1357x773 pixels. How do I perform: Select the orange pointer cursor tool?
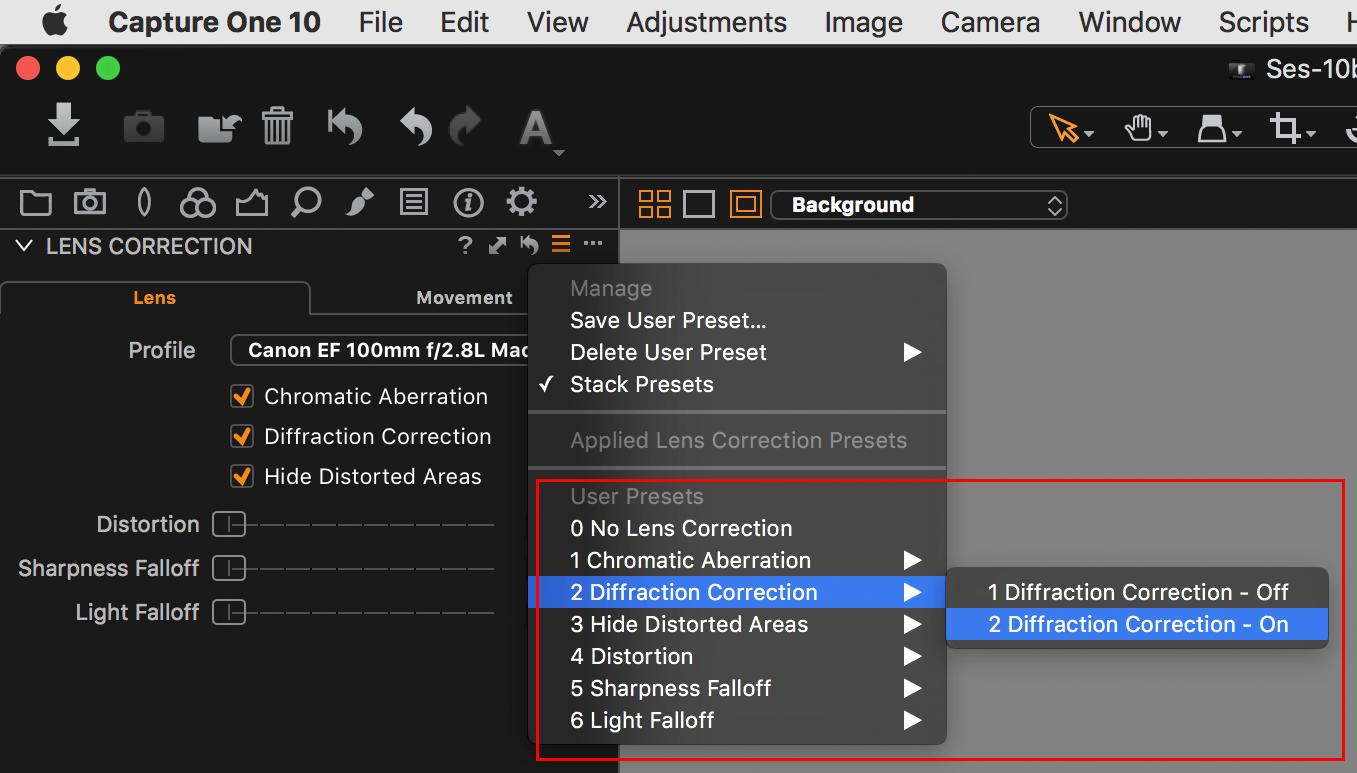click(x=1069, y=129)
